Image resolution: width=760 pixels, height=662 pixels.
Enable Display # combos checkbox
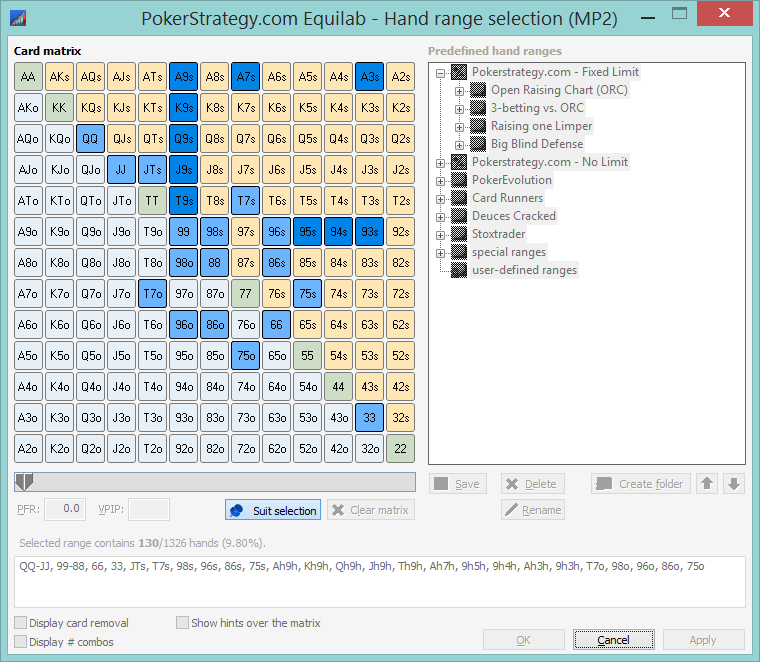(20, 642)
